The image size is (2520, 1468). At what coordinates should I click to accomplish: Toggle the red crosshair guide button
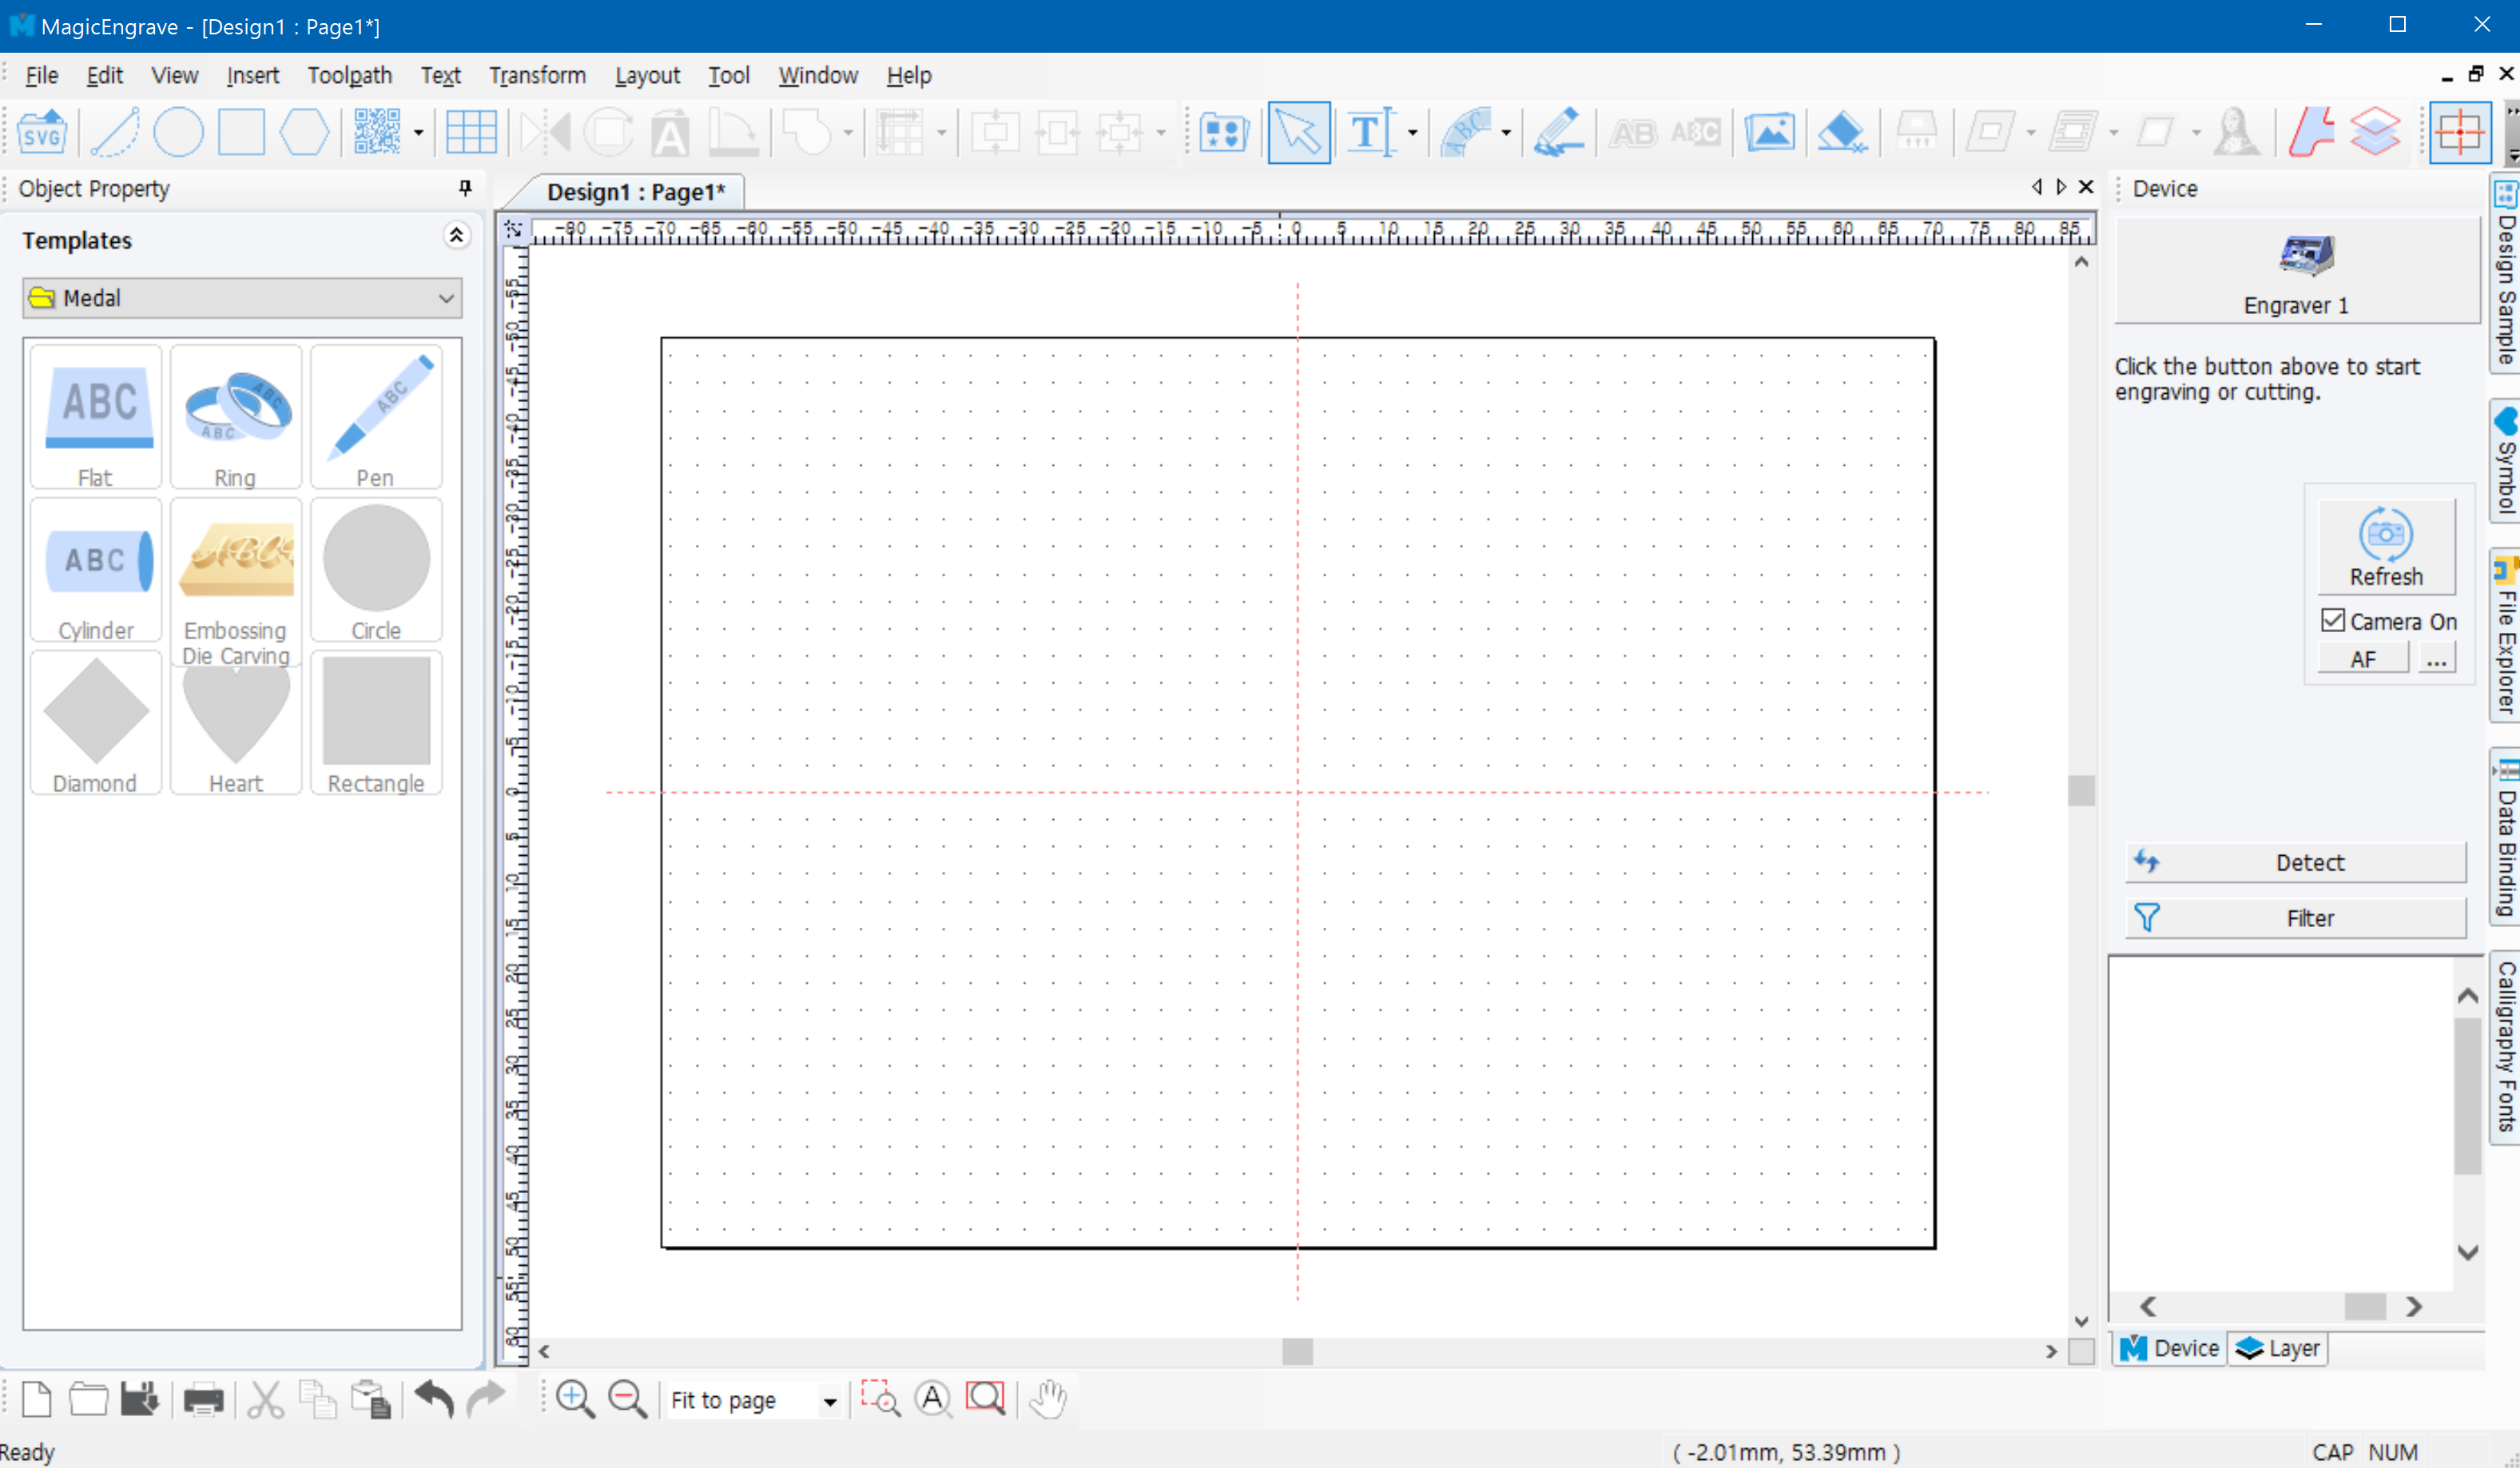(x=2459, y=132)
